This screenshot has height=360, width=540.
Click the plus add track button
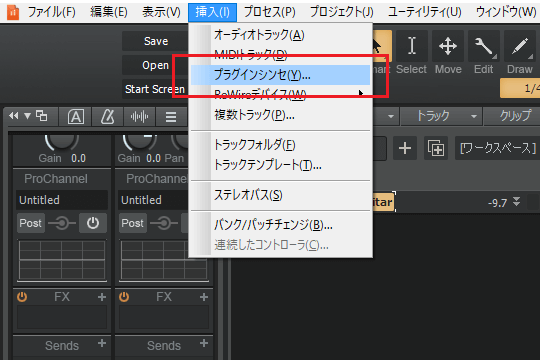pyautogui.click(x=405, y=148)
